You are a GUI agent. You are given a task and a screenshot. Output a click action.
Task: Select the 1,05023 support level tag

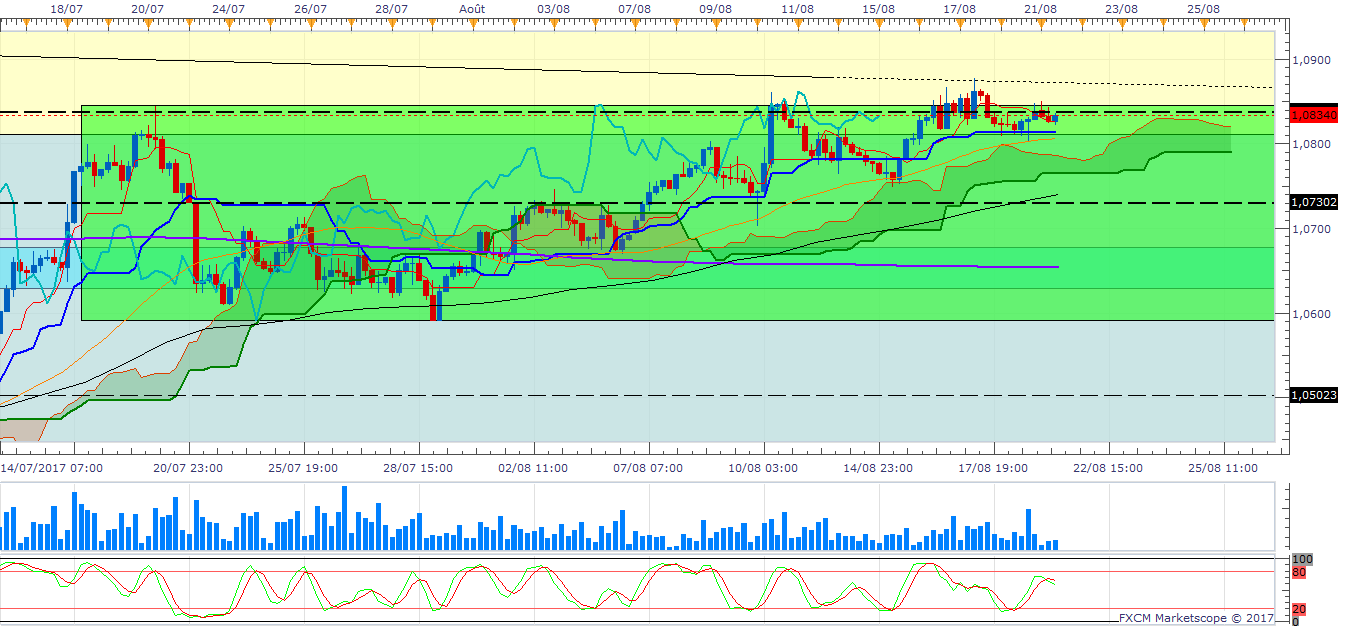(1314, 395)
